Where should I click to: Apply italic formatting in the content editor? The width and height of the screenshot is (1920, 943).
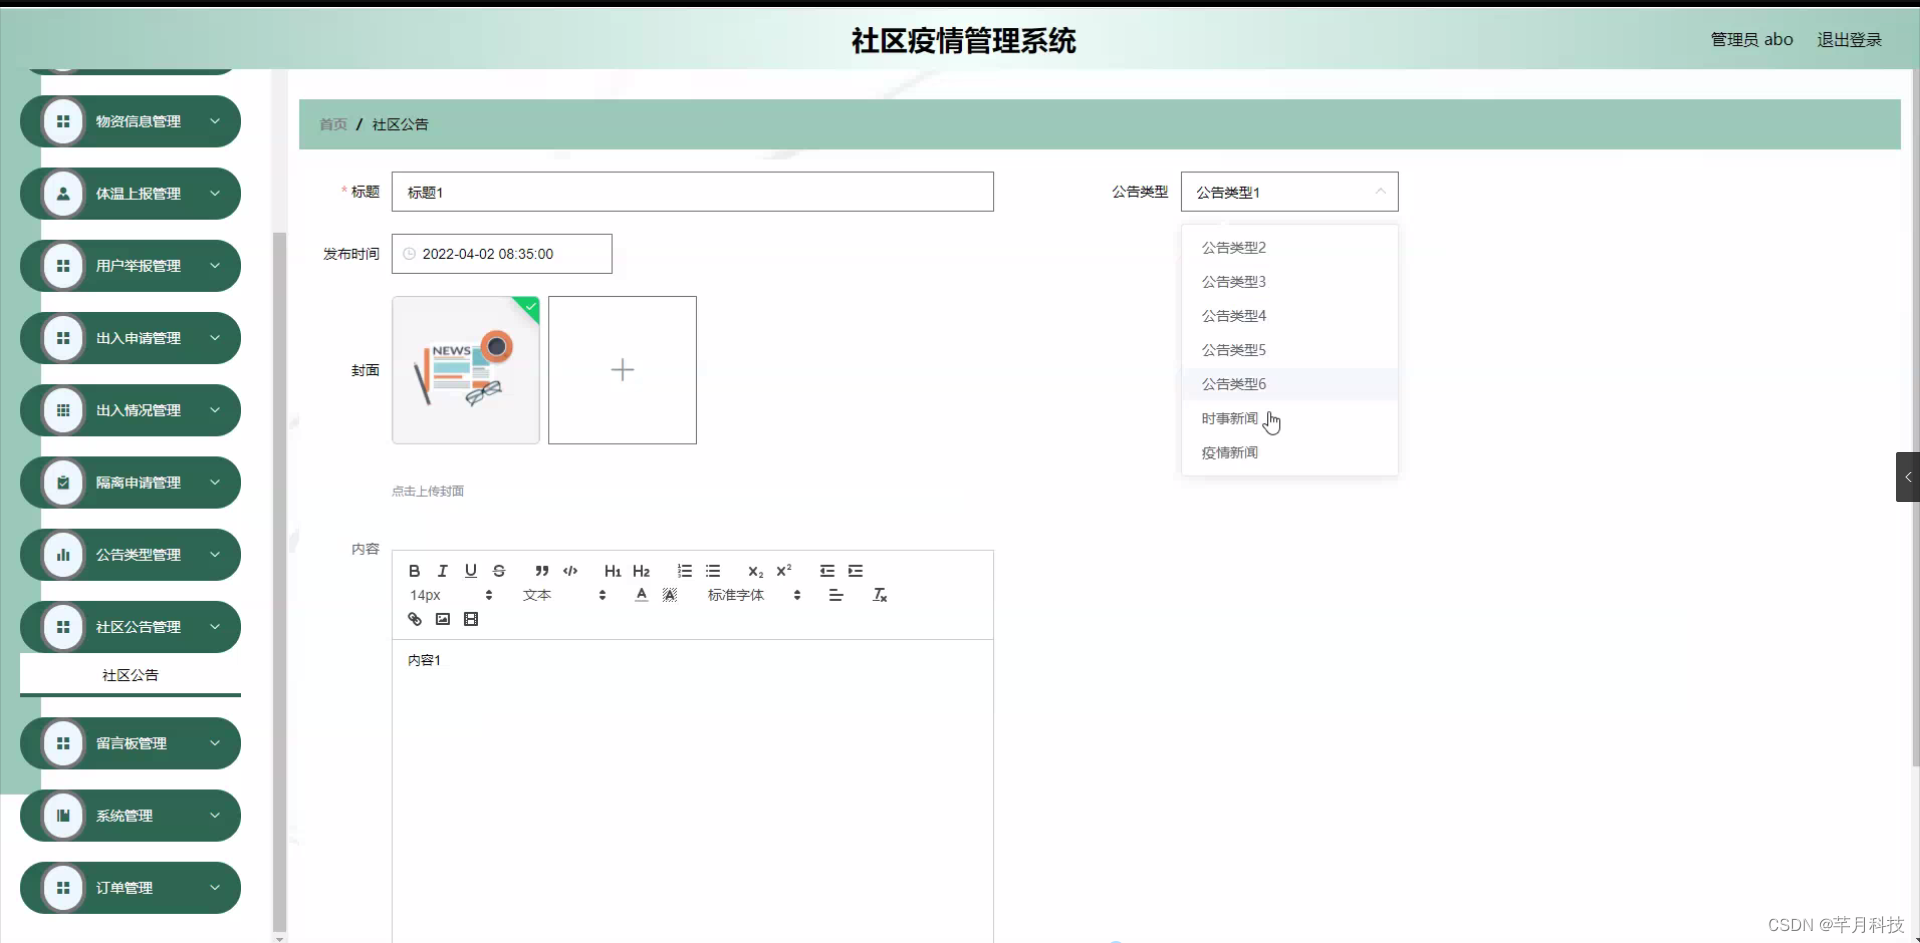[x=441, y=571]
